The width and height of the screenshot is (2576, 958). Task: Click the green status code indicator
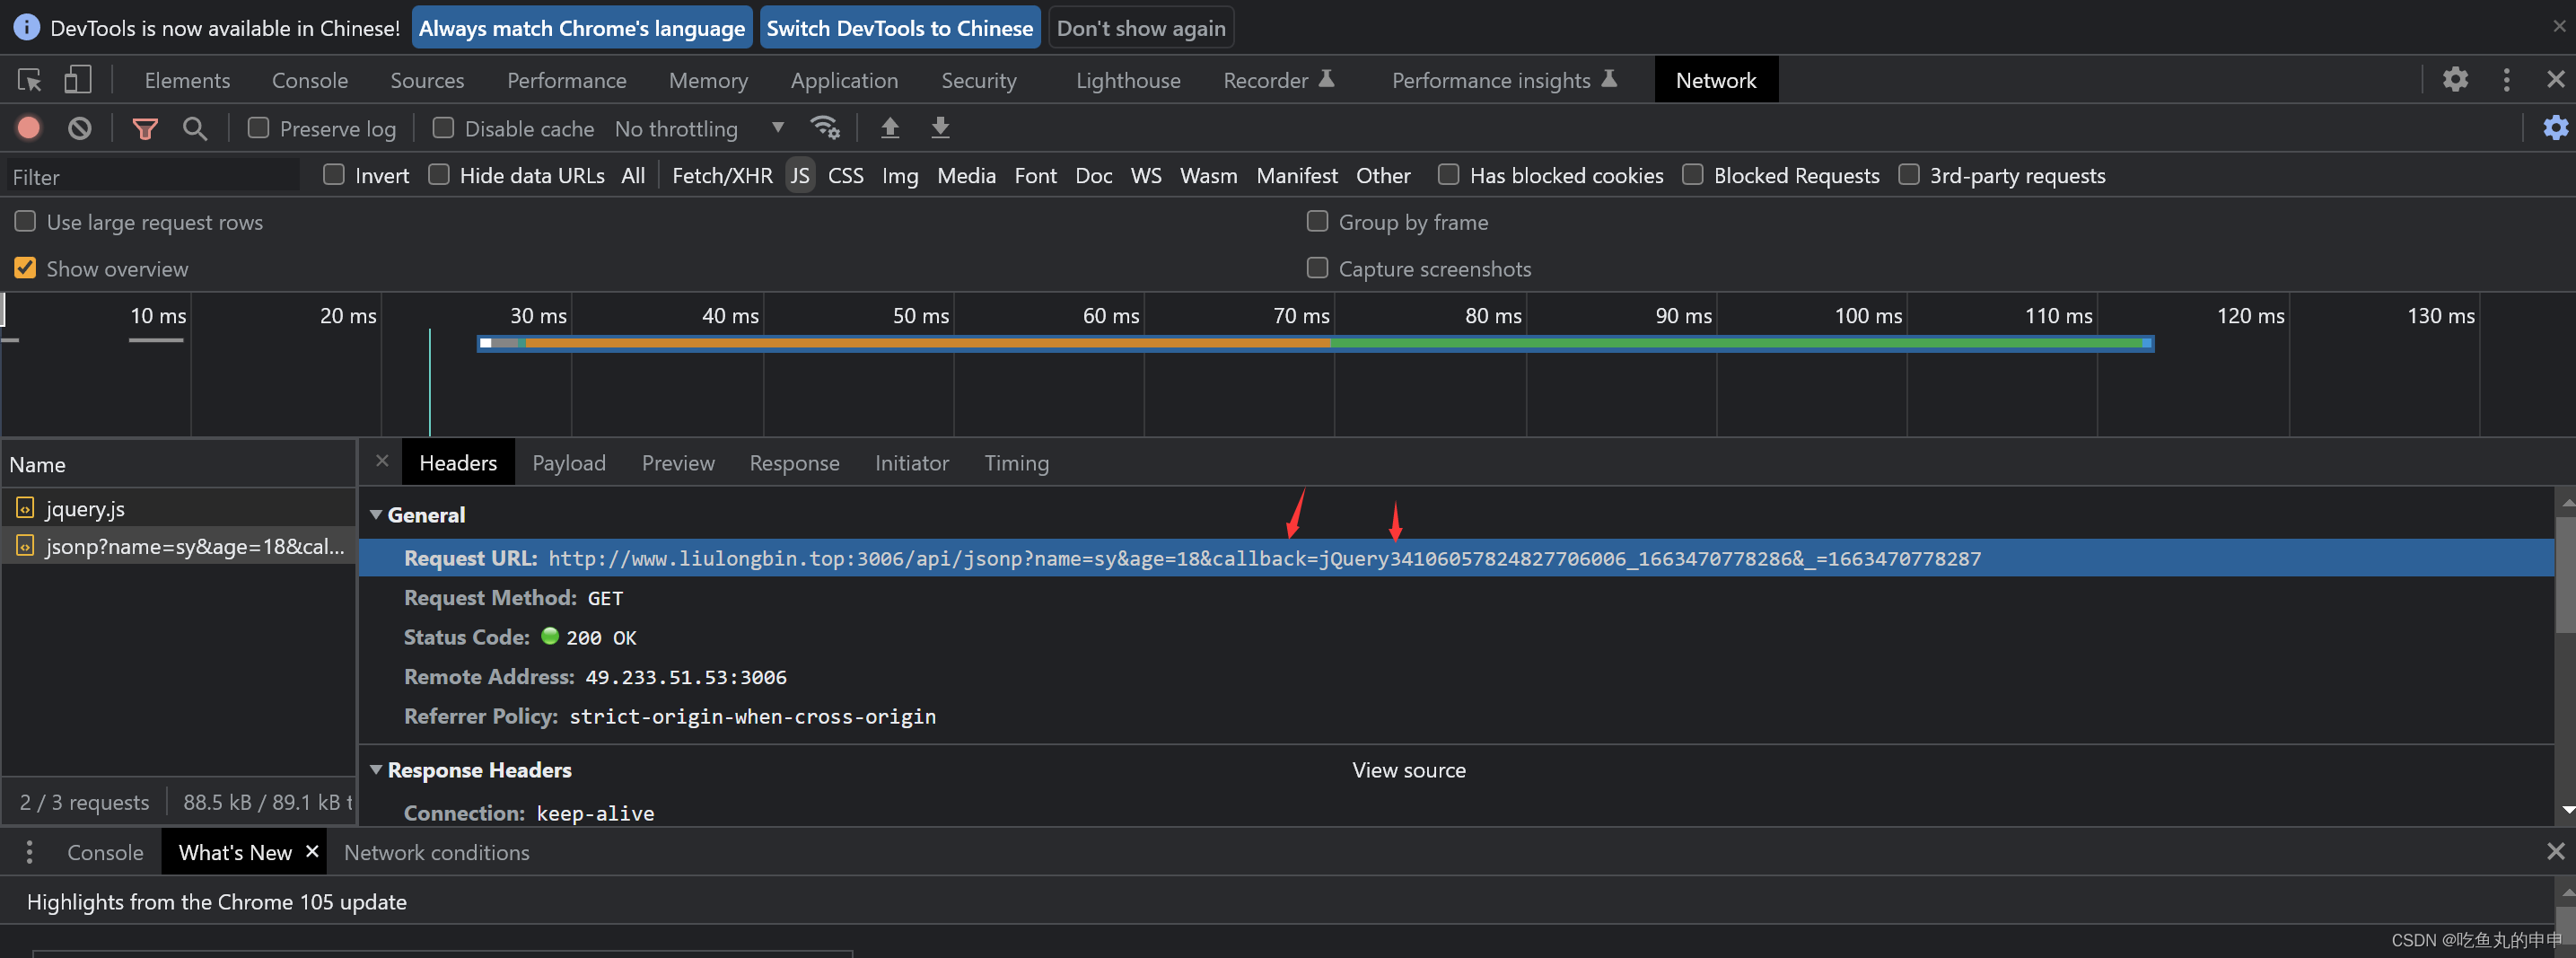coord(549,636)
